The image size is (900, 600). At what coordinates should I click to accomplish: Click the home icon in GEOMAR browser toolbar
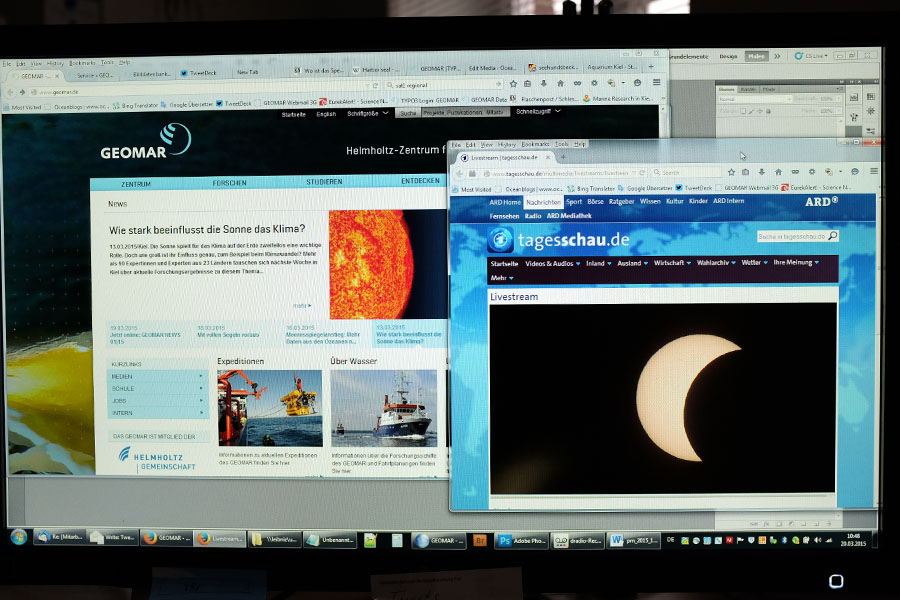pos(560,83)
